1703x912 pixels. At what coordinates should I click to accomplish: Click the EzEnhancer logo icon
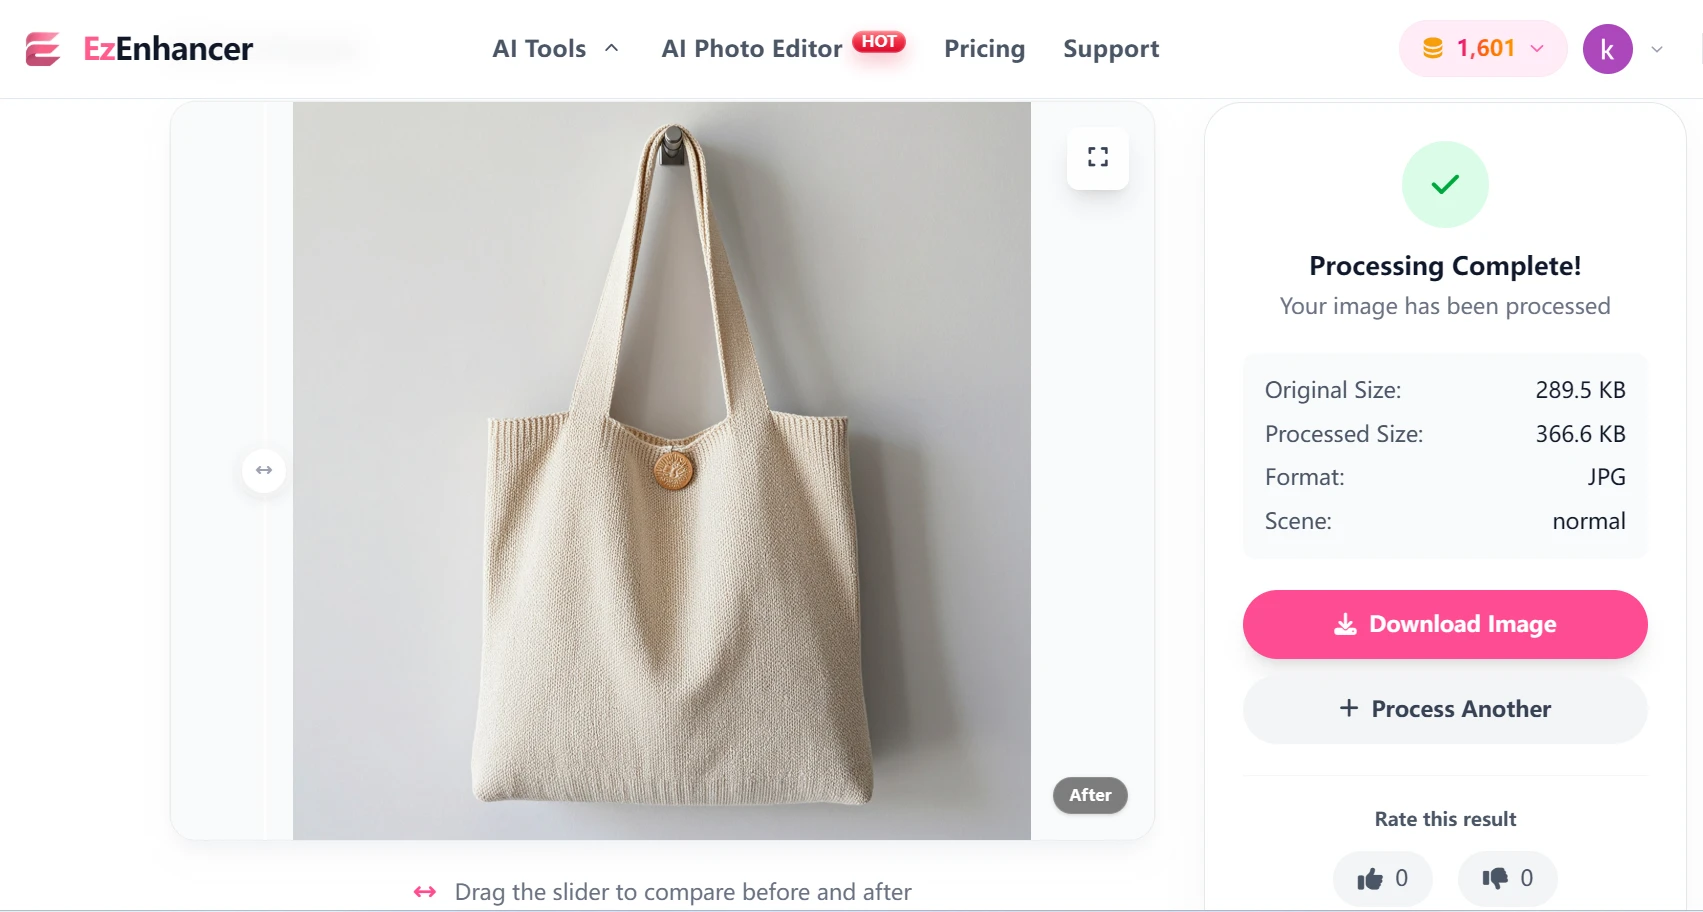pyautogui.click(x=43, y=49)
